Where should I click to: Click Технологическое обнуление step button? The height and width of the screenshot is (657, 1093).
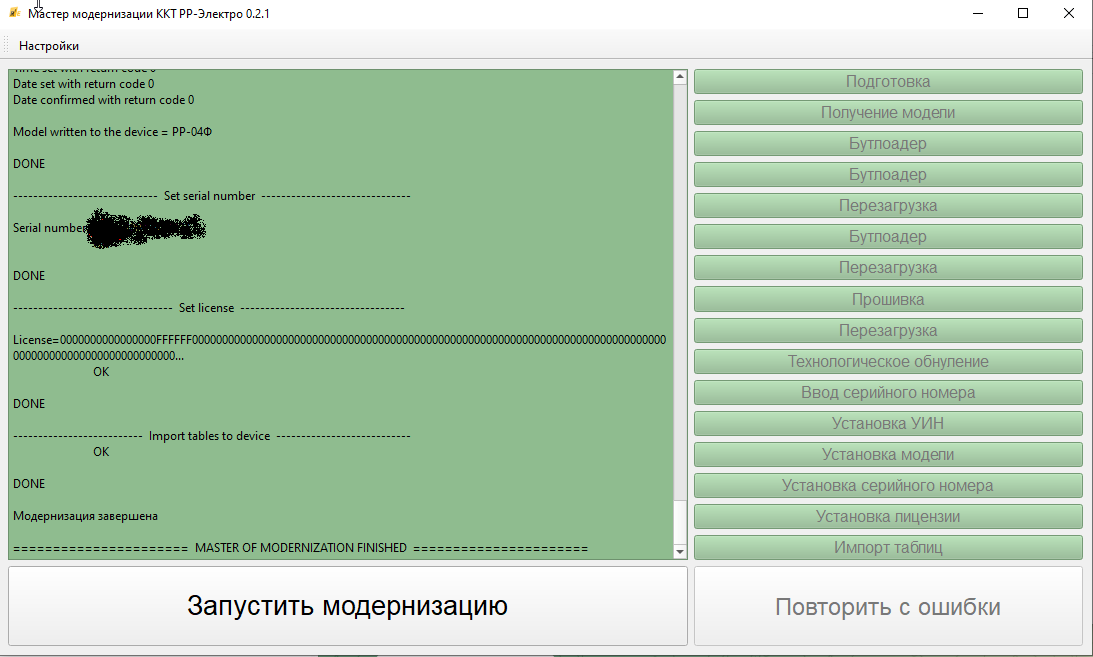tap(888, 361)
